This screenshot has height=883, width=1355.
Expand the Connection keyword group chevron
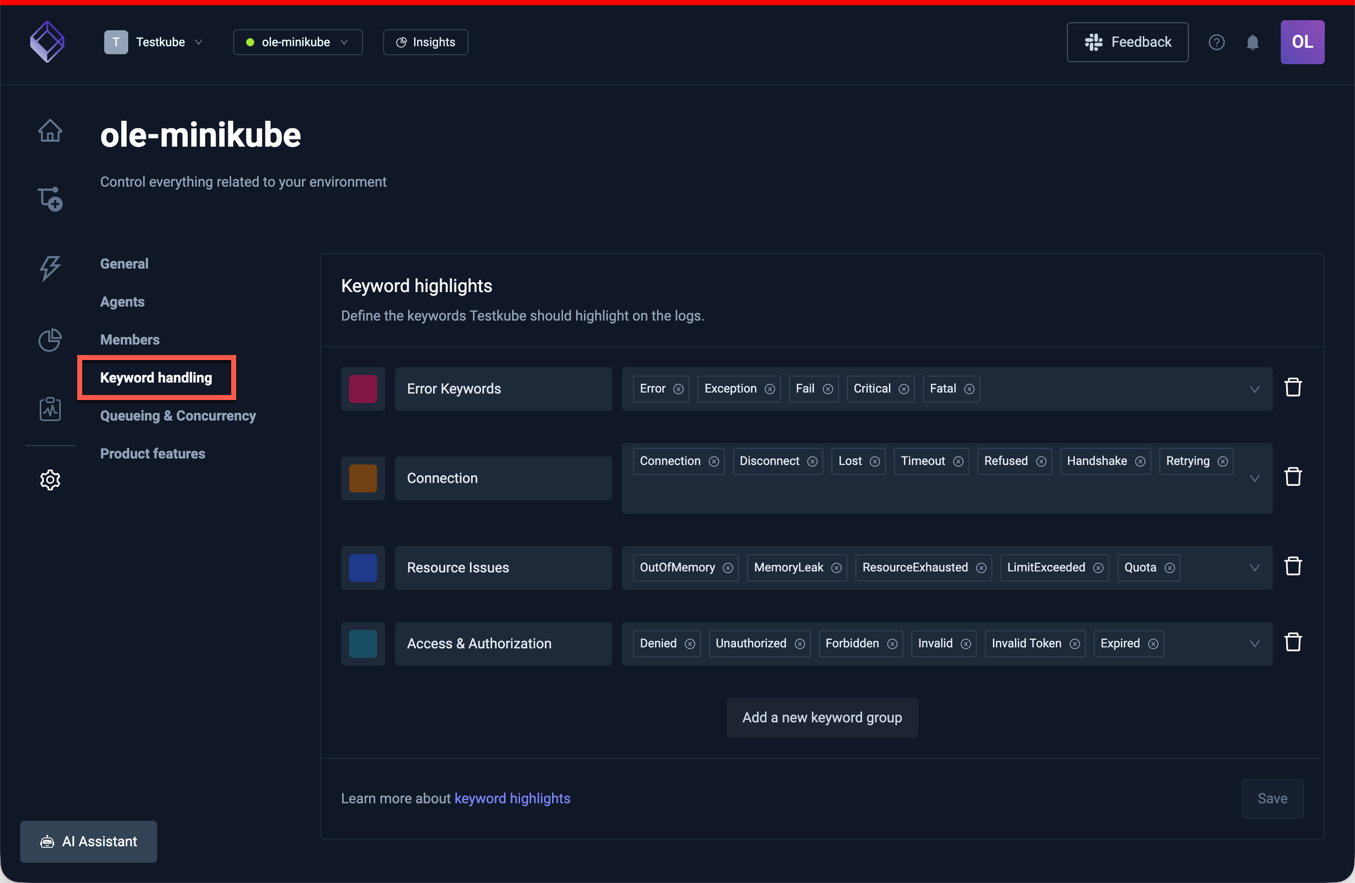click(1254, 477)
